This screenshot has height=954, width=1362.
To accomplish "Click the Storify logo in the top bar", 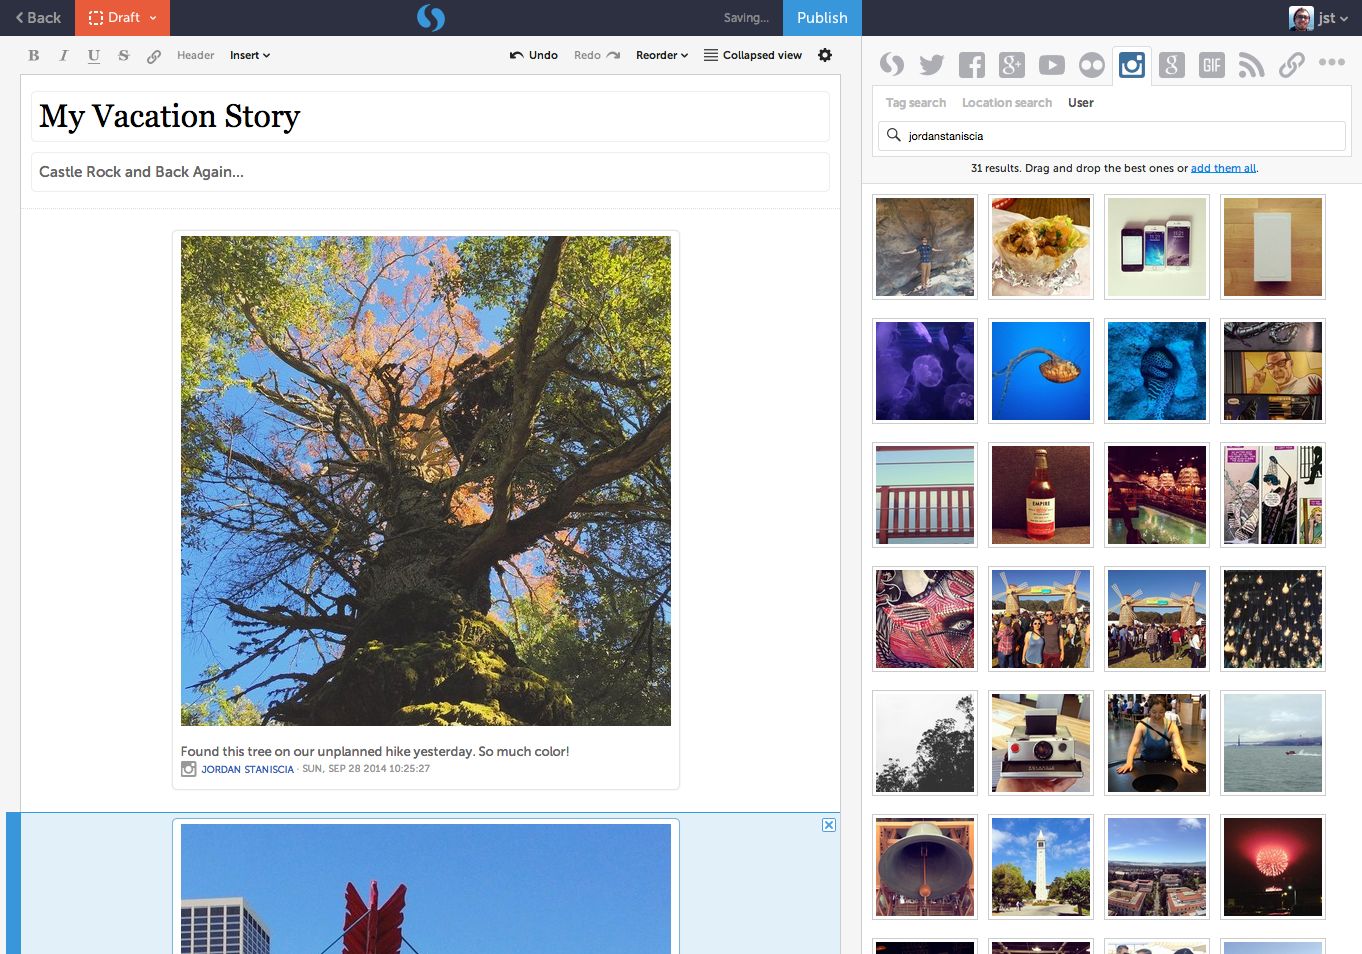I will pyautogui.click(x=431, y=17).
